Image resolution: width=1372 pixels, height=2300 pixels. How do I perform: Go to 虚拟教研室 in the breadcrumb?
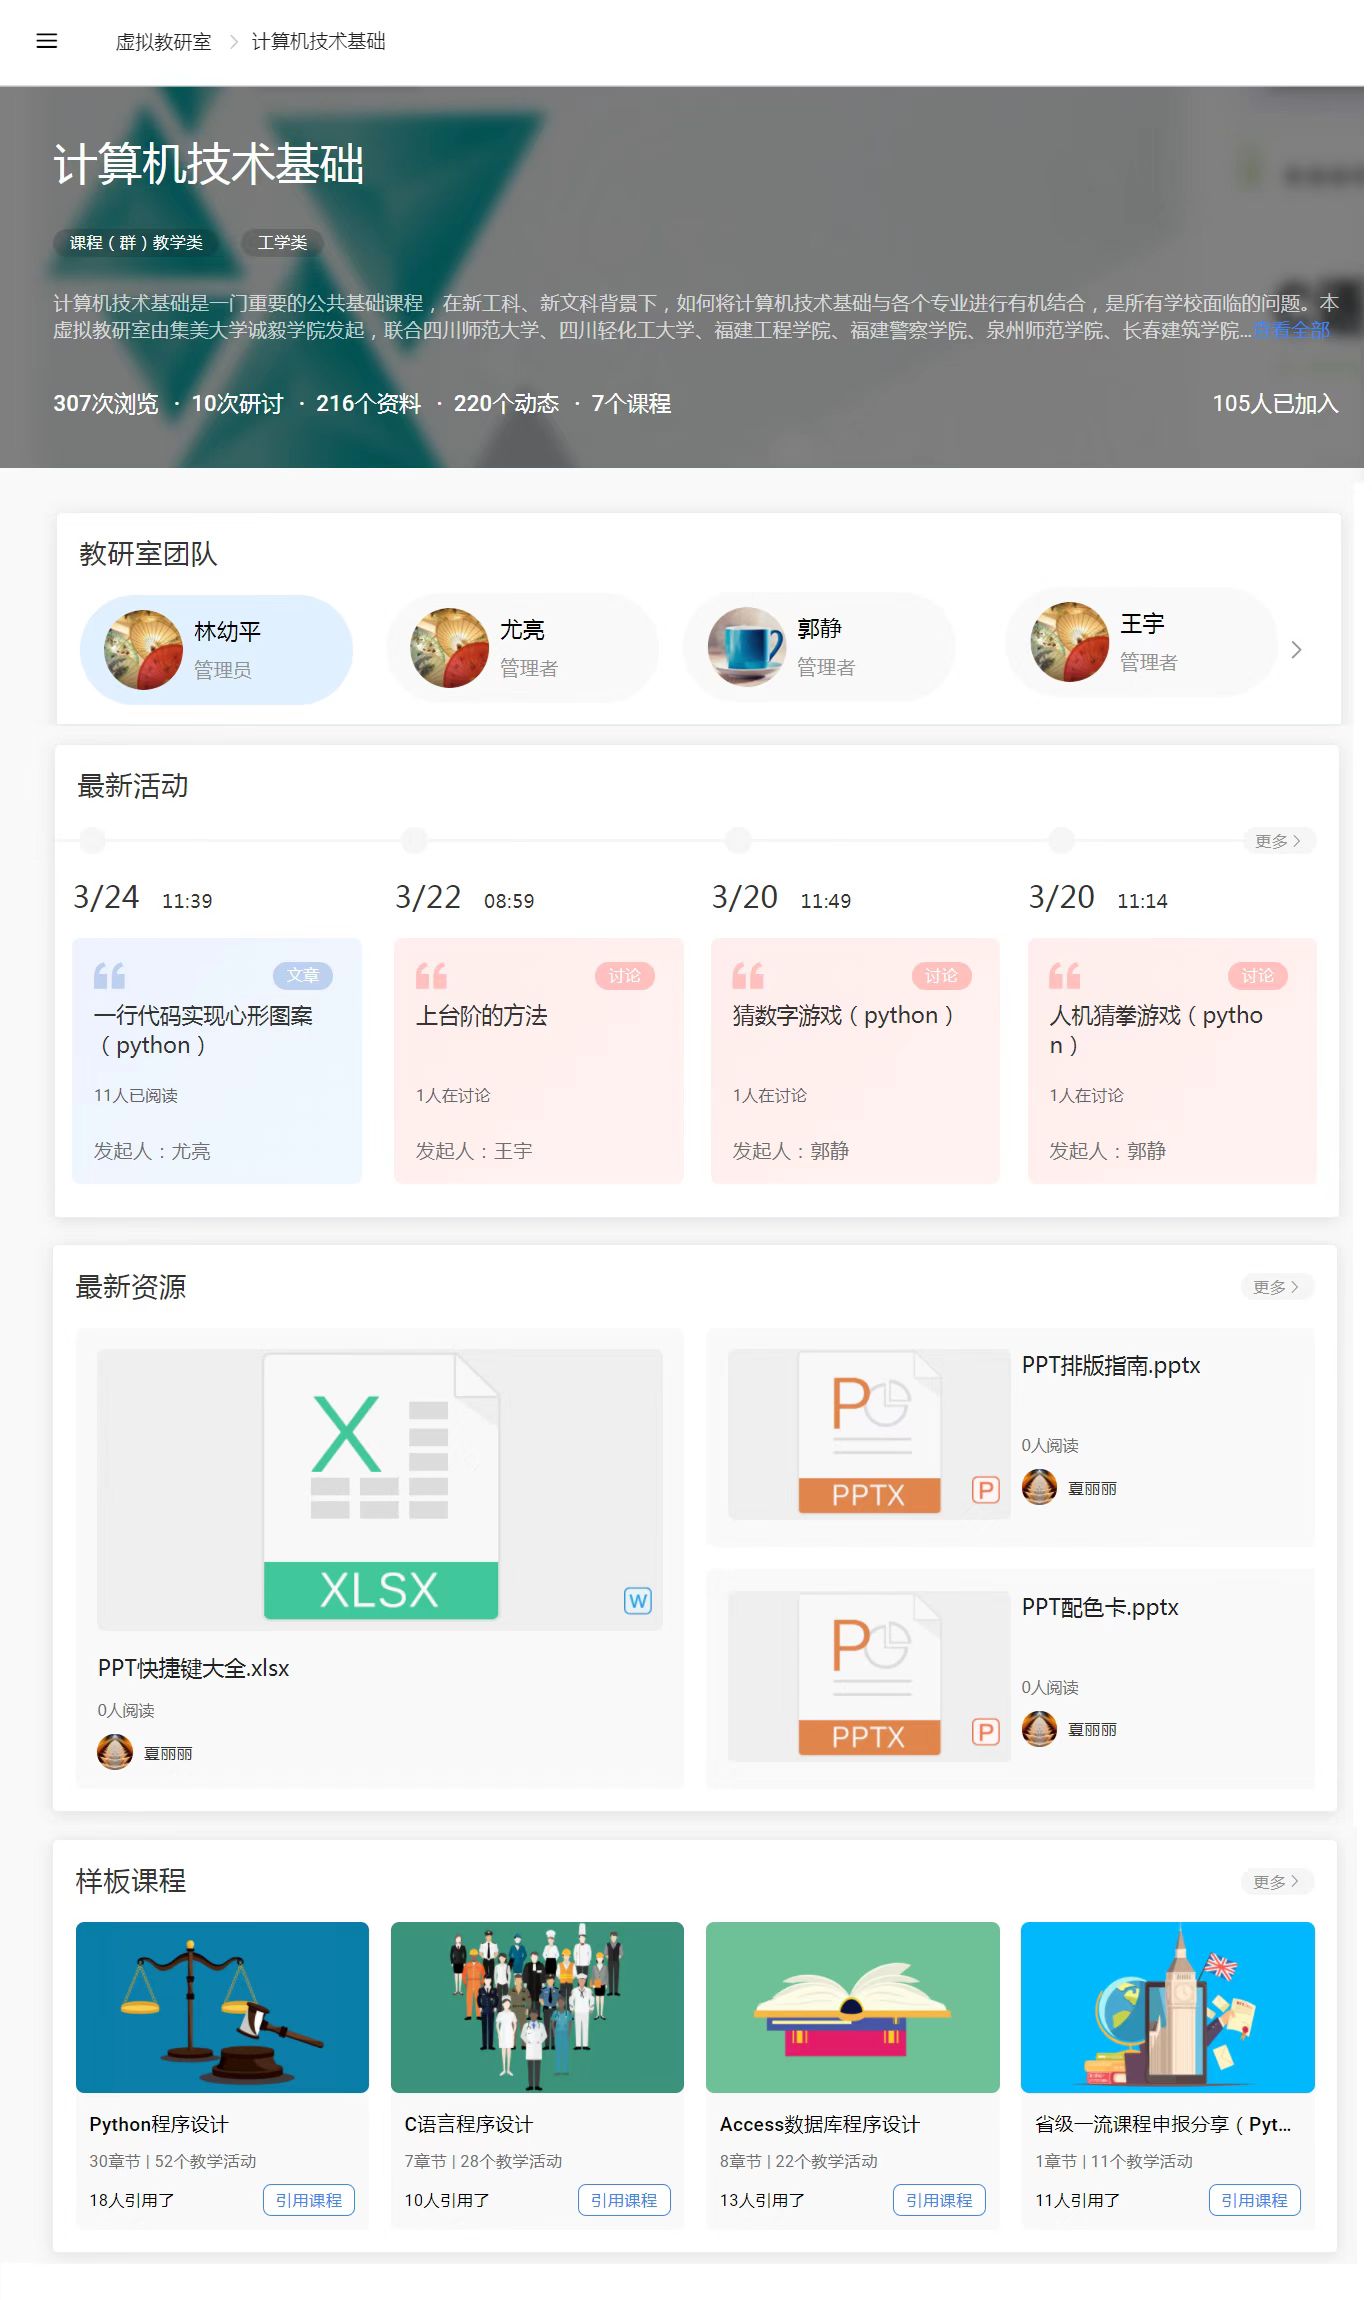coord(163,42)
